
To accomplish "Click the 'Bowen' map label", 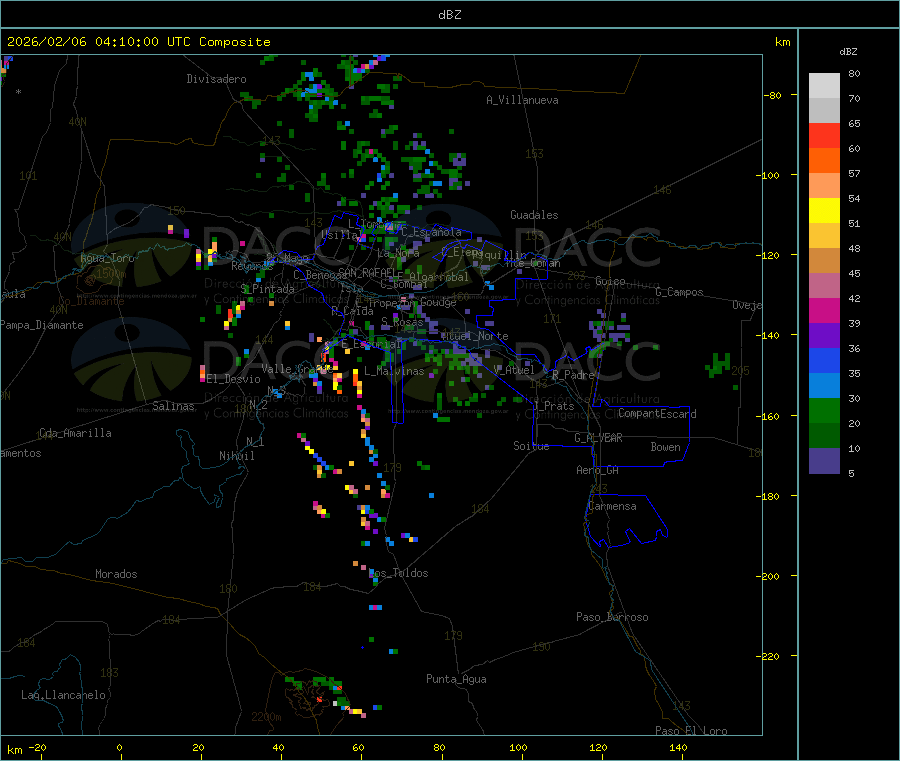I will click(x=666, y=447).
